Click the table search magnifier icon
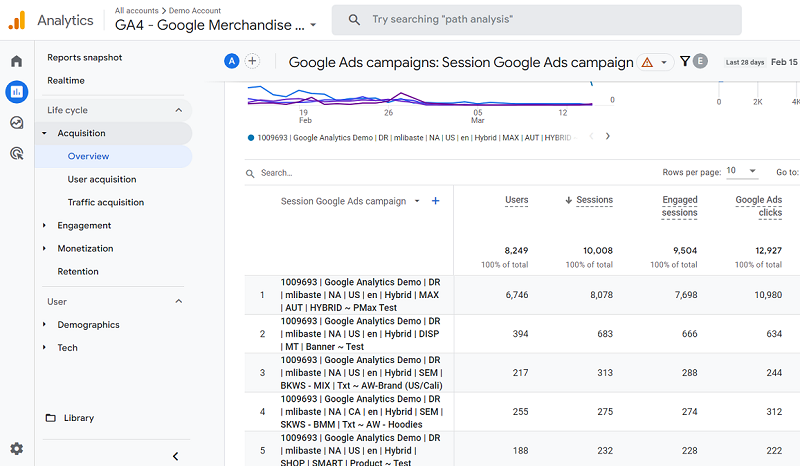The width and height of the screenshot is (800, 466). point(250,174)
